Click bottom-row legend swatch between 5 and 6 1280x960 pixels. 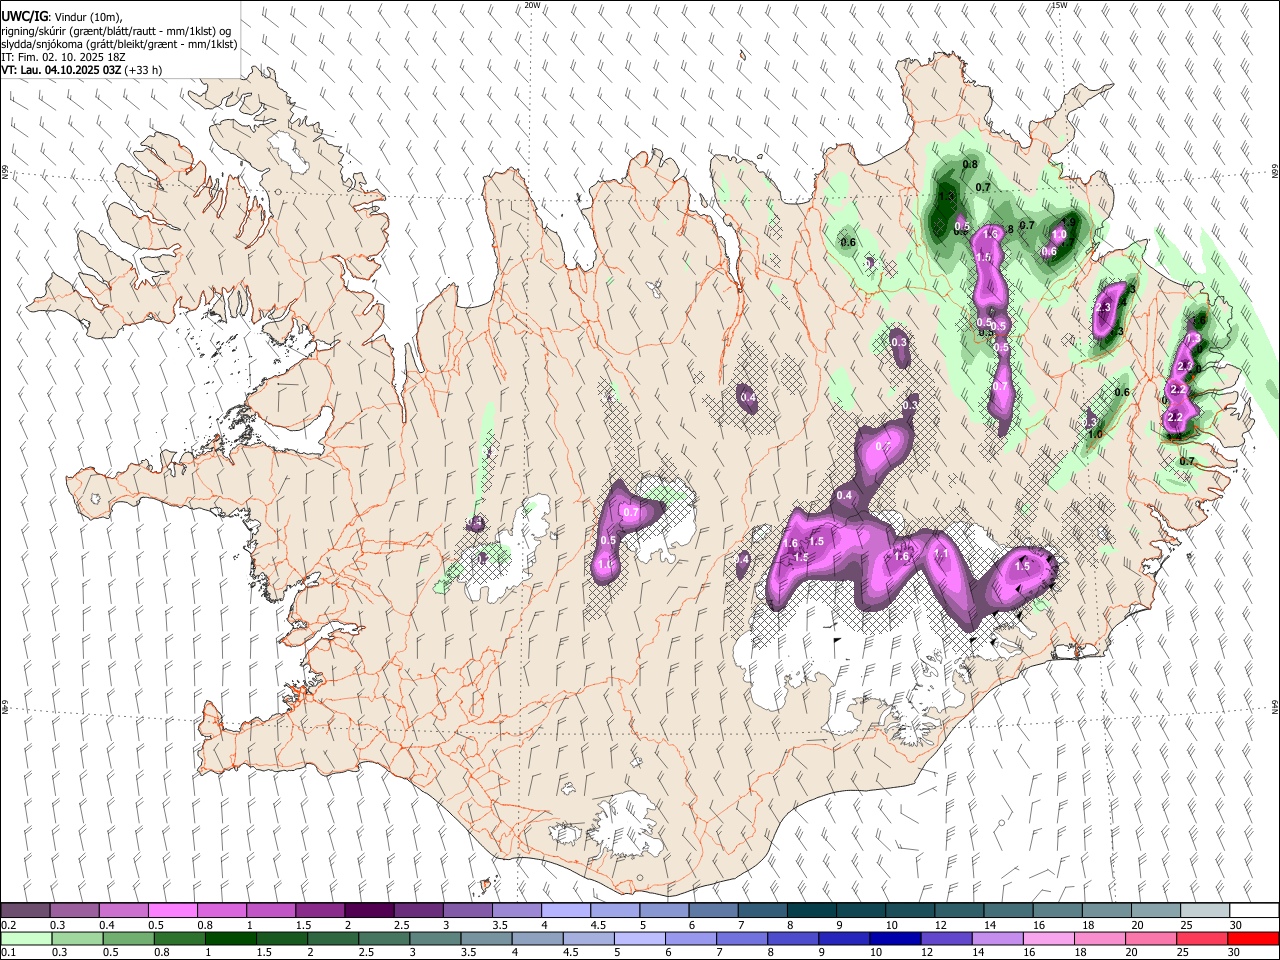pos(639,939)
